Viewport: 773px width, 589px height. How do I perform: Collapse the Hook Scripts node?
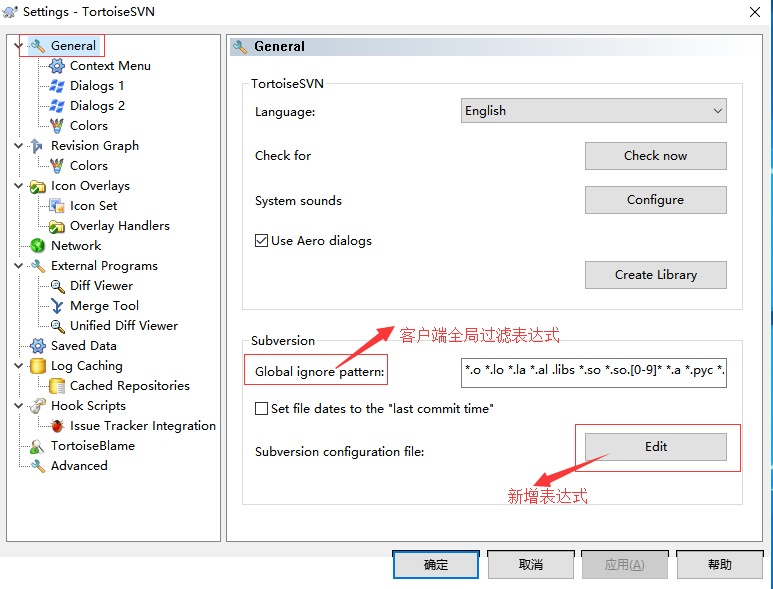[18, 406]
